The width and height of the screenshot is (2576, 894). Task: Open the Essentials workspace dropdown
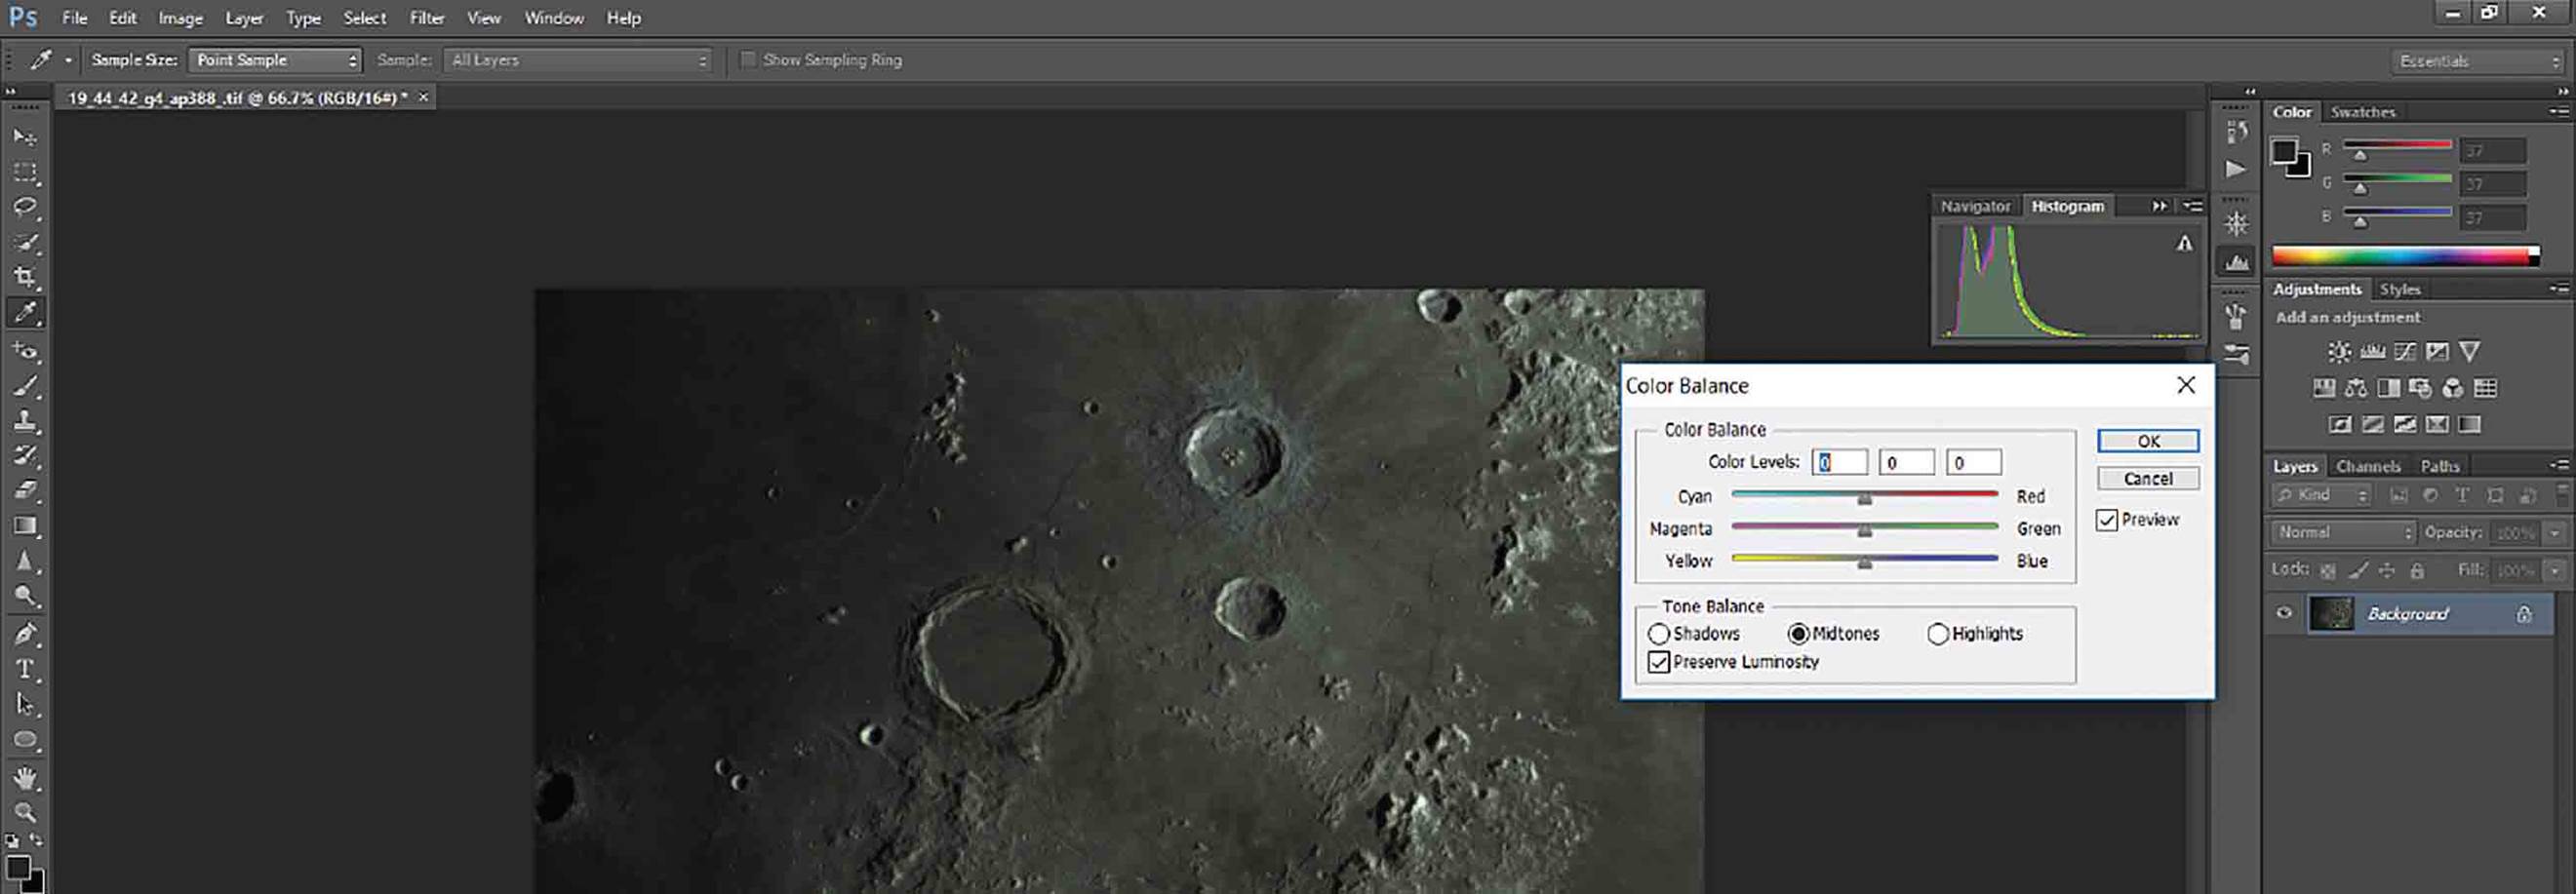2478,61
